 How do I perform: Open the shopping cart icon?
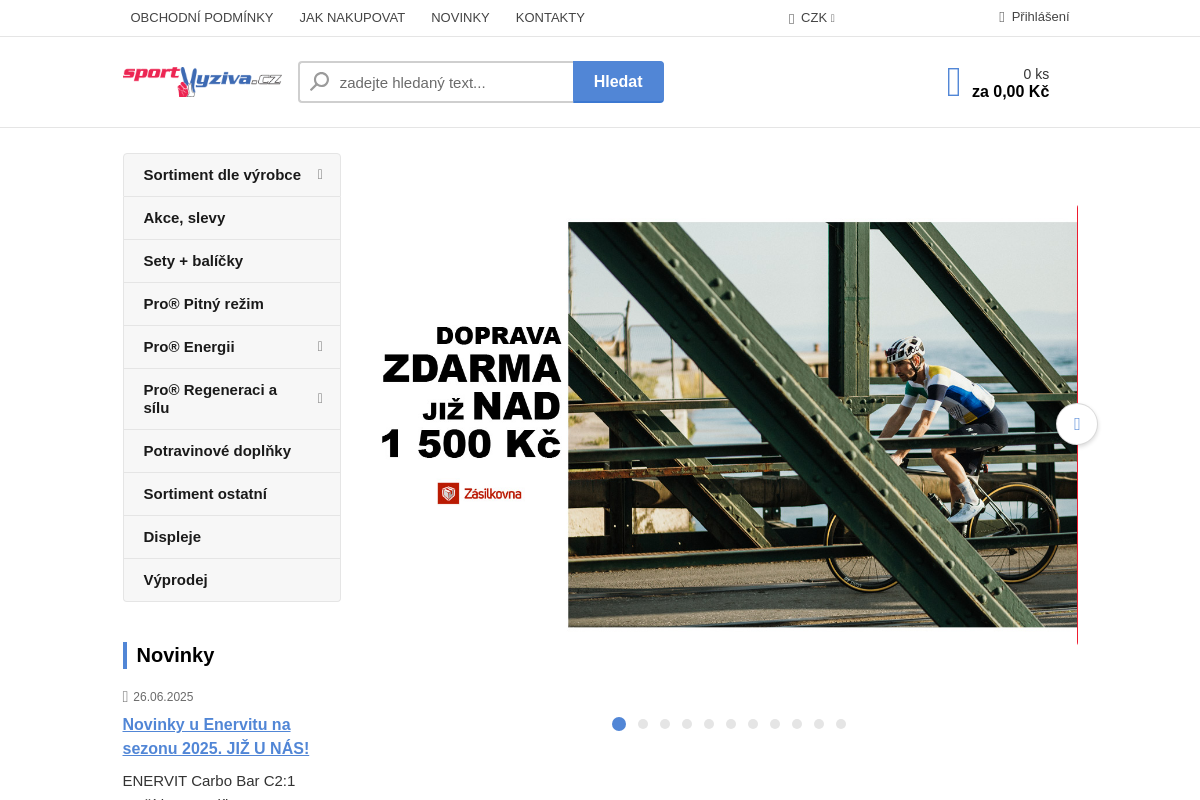(953, 82)
